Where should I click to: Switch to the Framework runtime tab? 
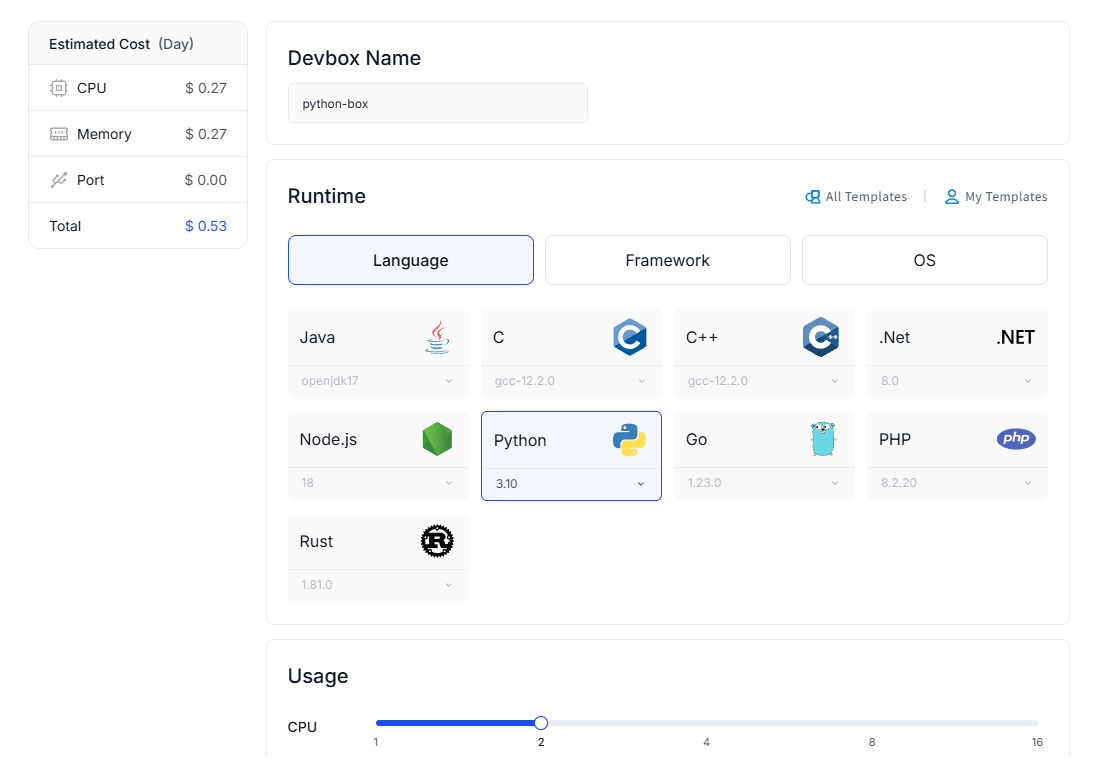coord(668,260)
